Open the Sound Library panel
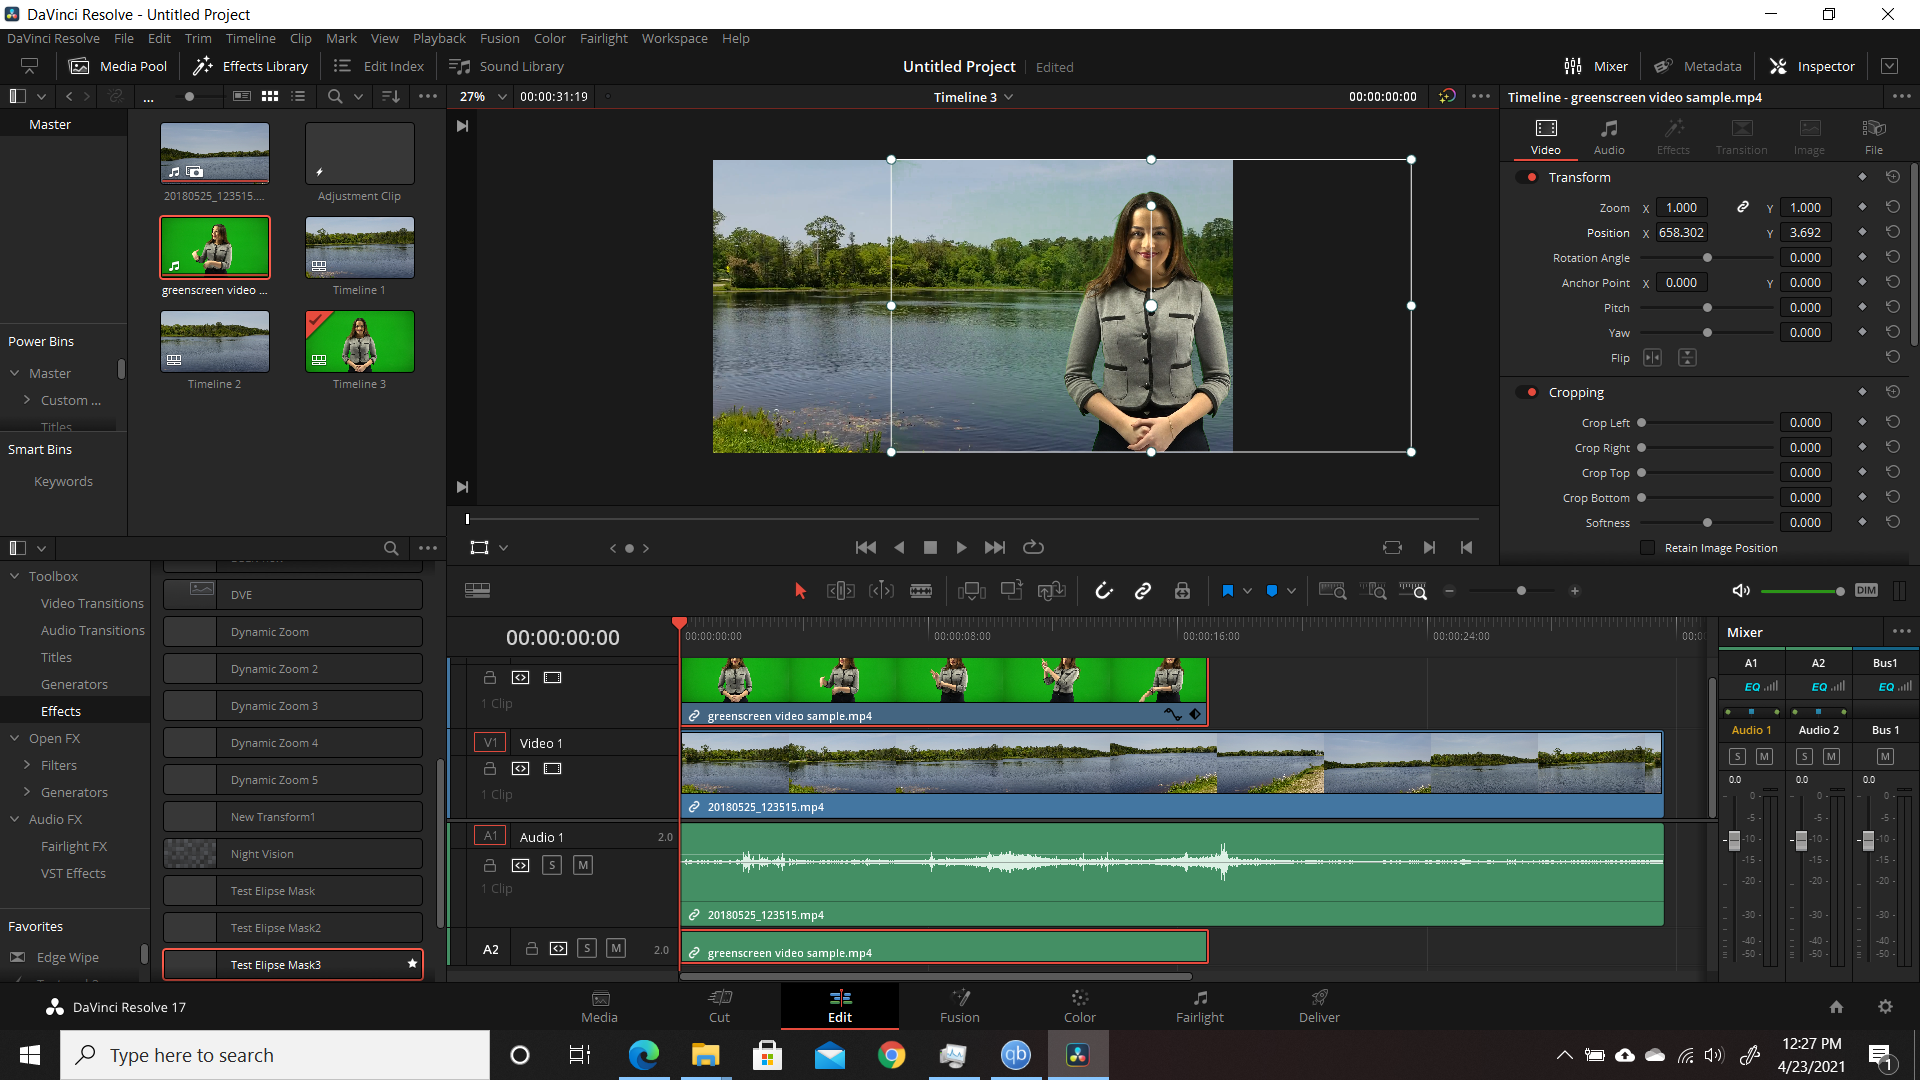The width and height of the screenshot is (1920, 1080). (x=506, y=66)
